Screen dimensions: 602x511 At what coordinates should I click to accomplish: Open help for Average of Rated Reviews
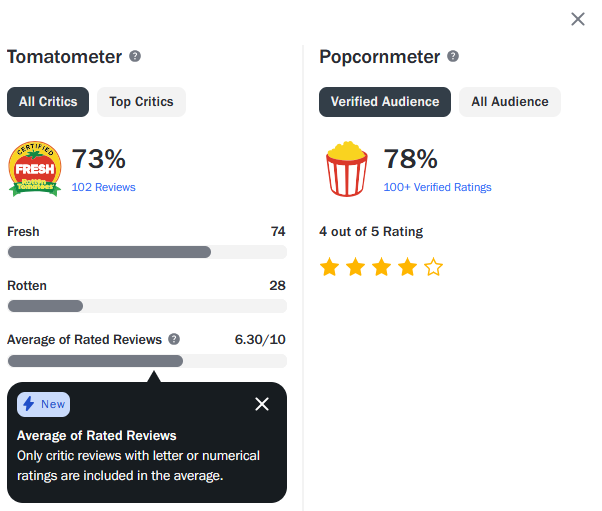[x=174, y=339]
